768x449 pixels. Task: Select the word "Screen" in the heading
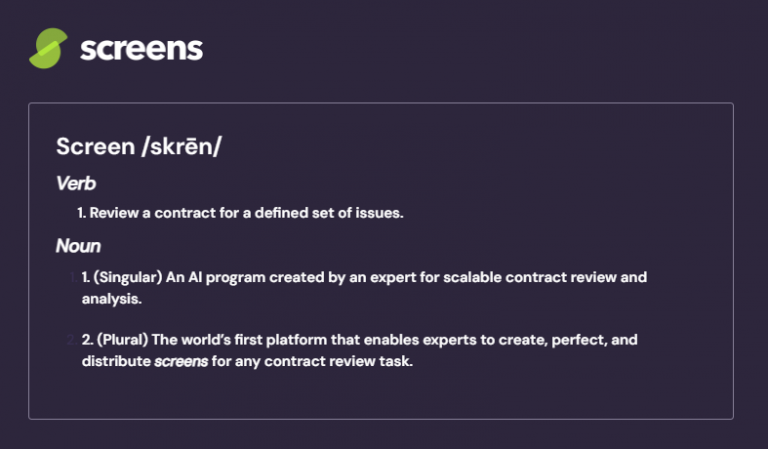point(92,146)
